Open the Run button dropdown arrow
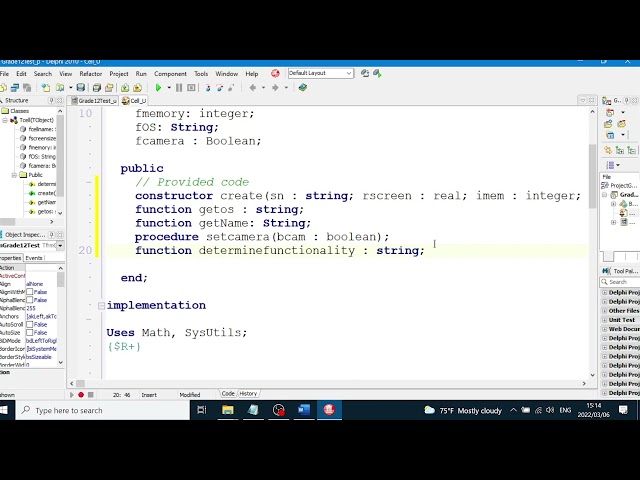Image resolution: width=640 pixels, height=480 pixels. click(x=169, y=87)
